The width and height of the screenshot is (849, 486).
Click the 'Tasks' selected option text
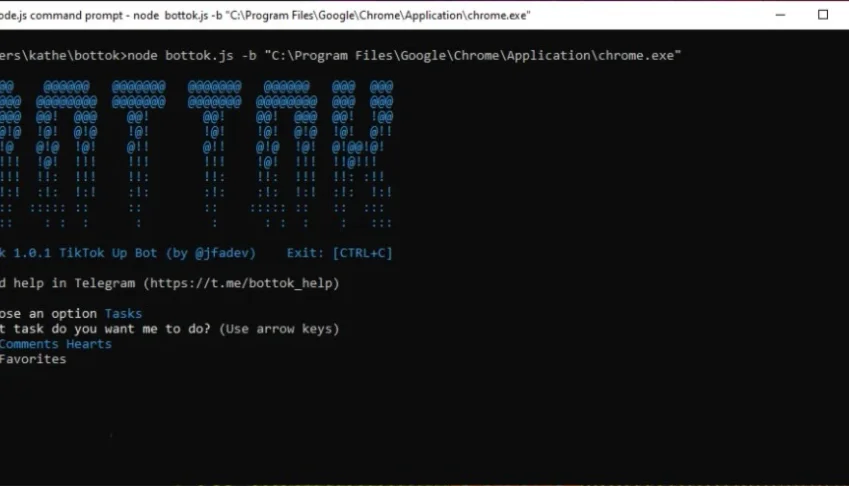[x=123, y=314]
